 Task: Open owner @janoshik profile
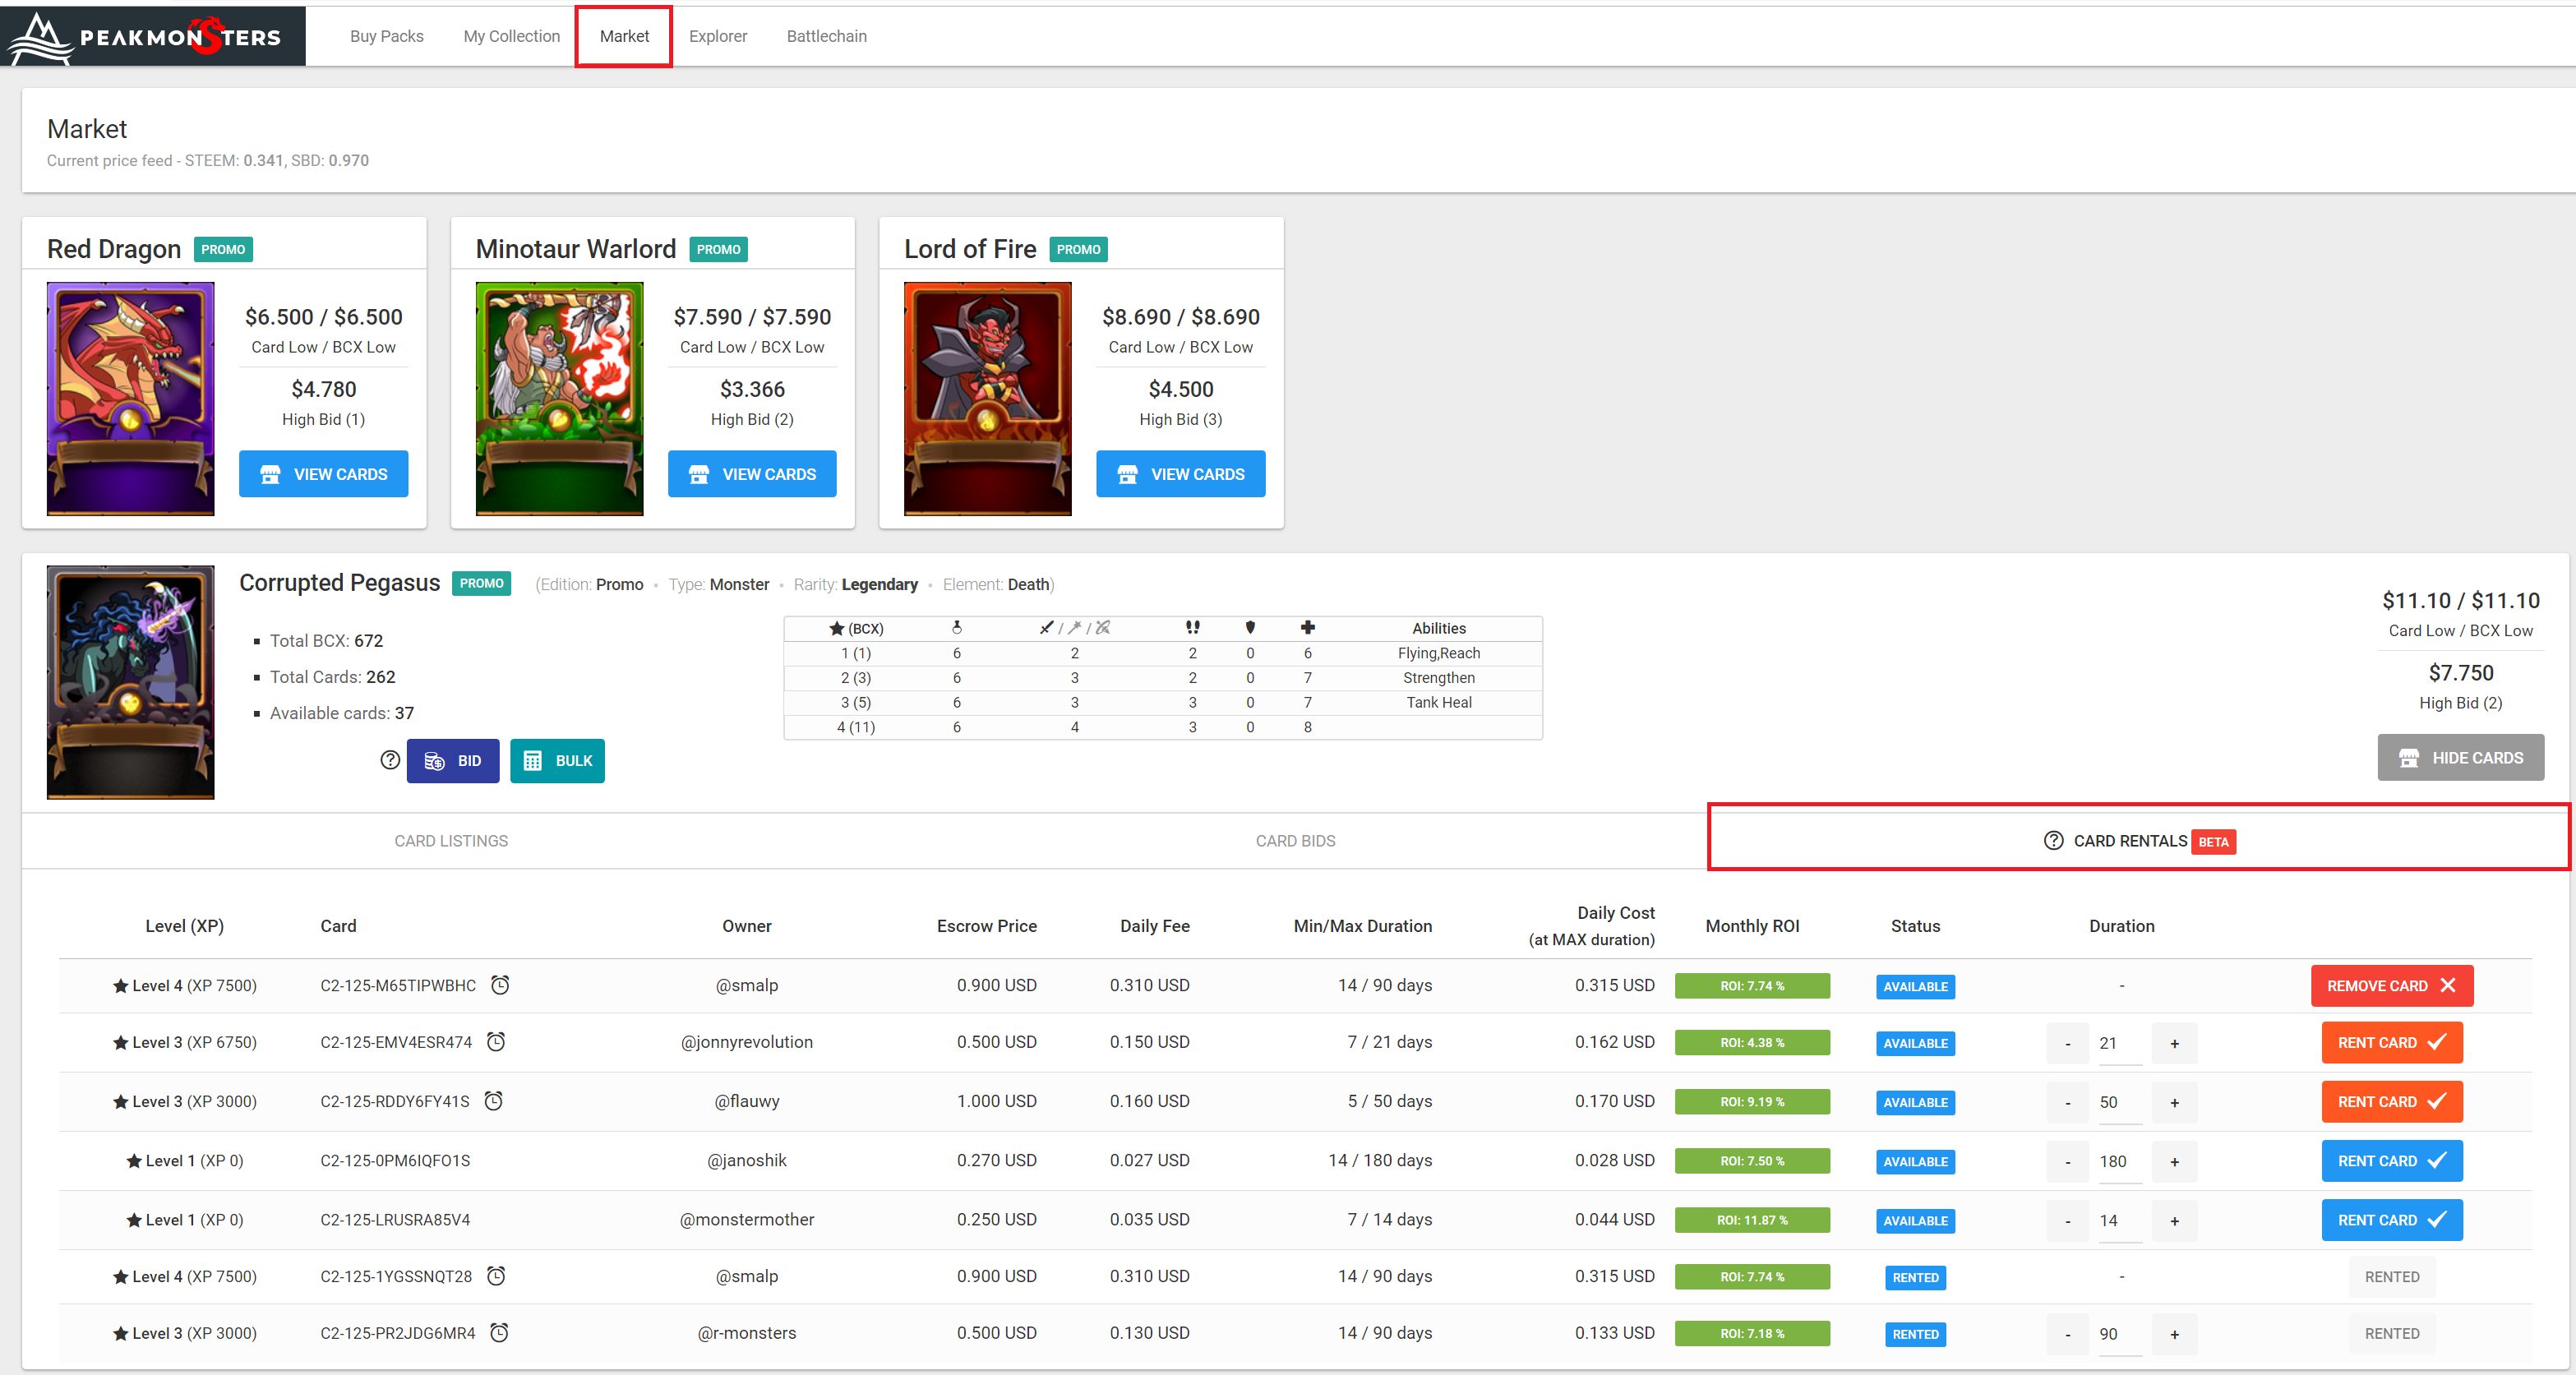746,1160
